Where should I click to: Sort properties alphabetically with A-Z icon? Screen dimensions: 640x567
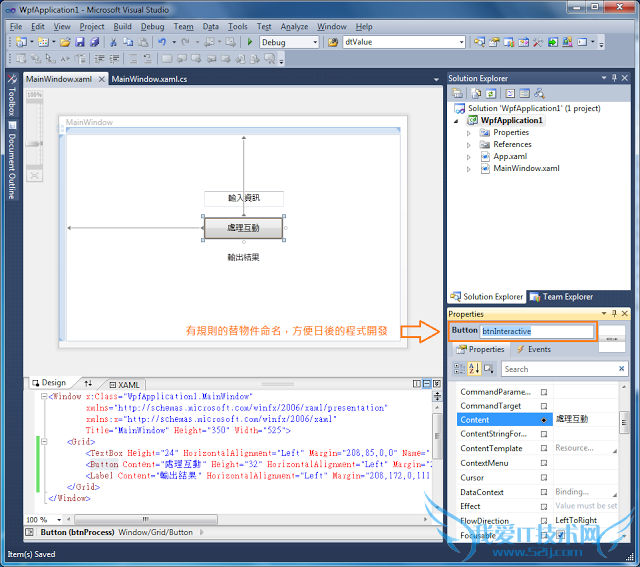[476, 369]
